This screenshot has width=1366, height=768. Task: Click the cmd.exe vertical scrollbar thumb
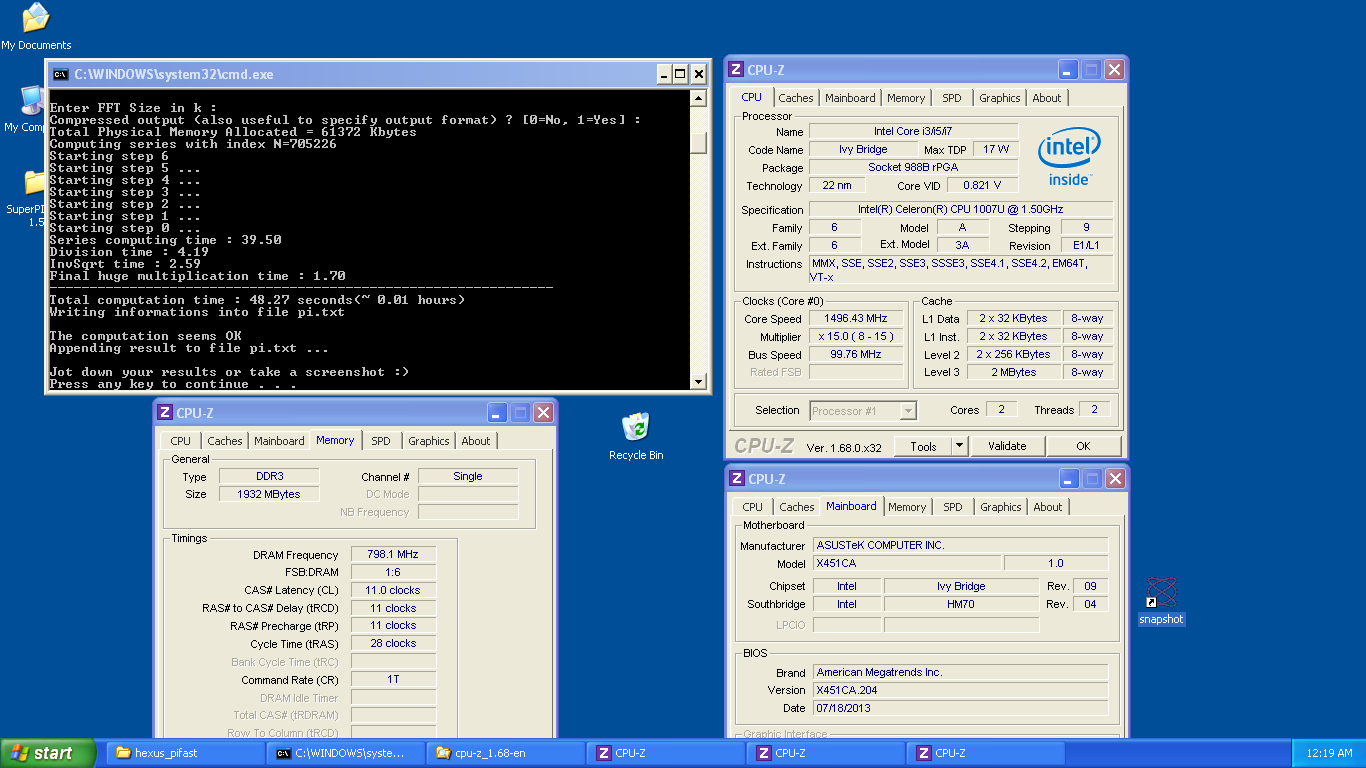click(698, 143)
